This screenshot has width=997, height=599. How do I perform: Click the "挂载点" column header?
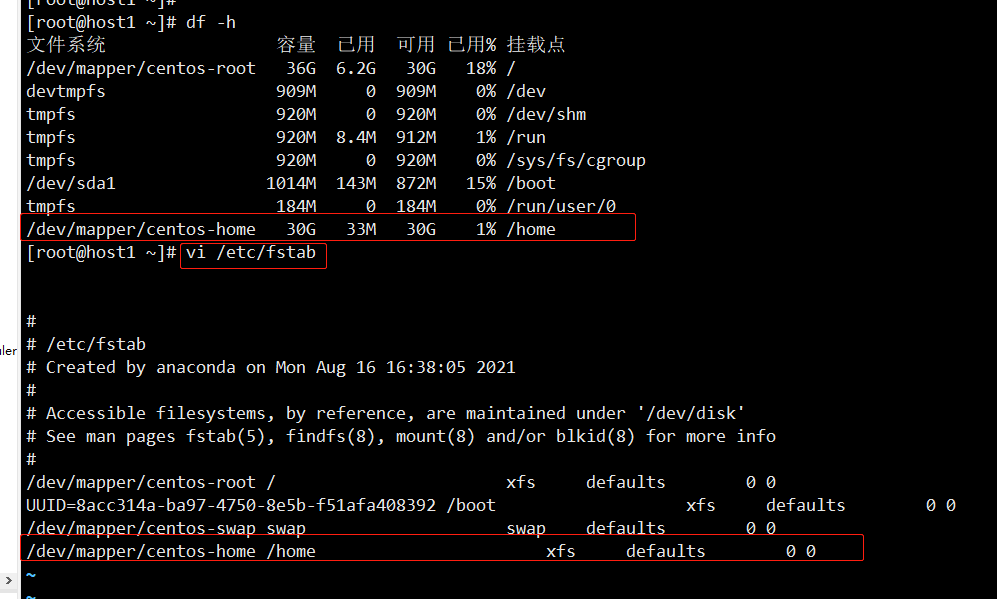coord(536,45)
